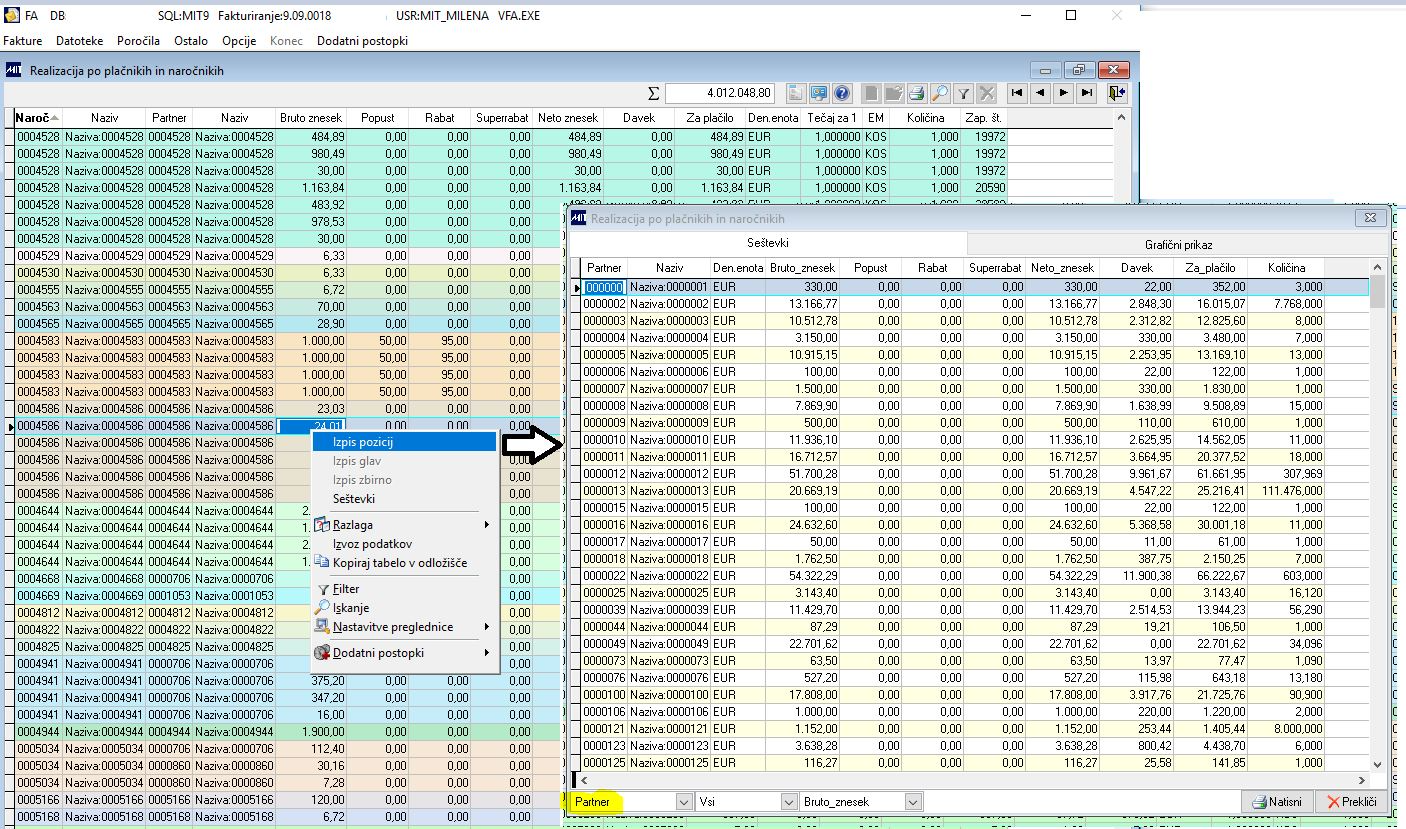1406x829 pixels.
Task: Click the Seštevki horizontal scrollbar
Action: click(x=970, y=780)
